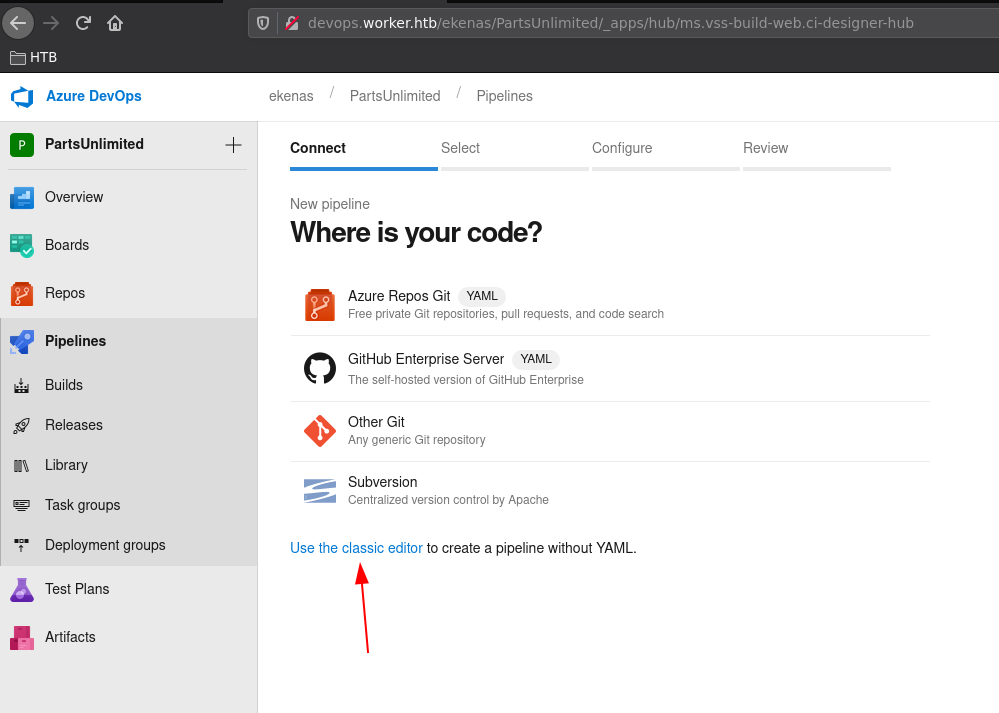Viewport: 999px width, 713px height.
Task: Open Overview in the sidebar
Action: (129, 198)
